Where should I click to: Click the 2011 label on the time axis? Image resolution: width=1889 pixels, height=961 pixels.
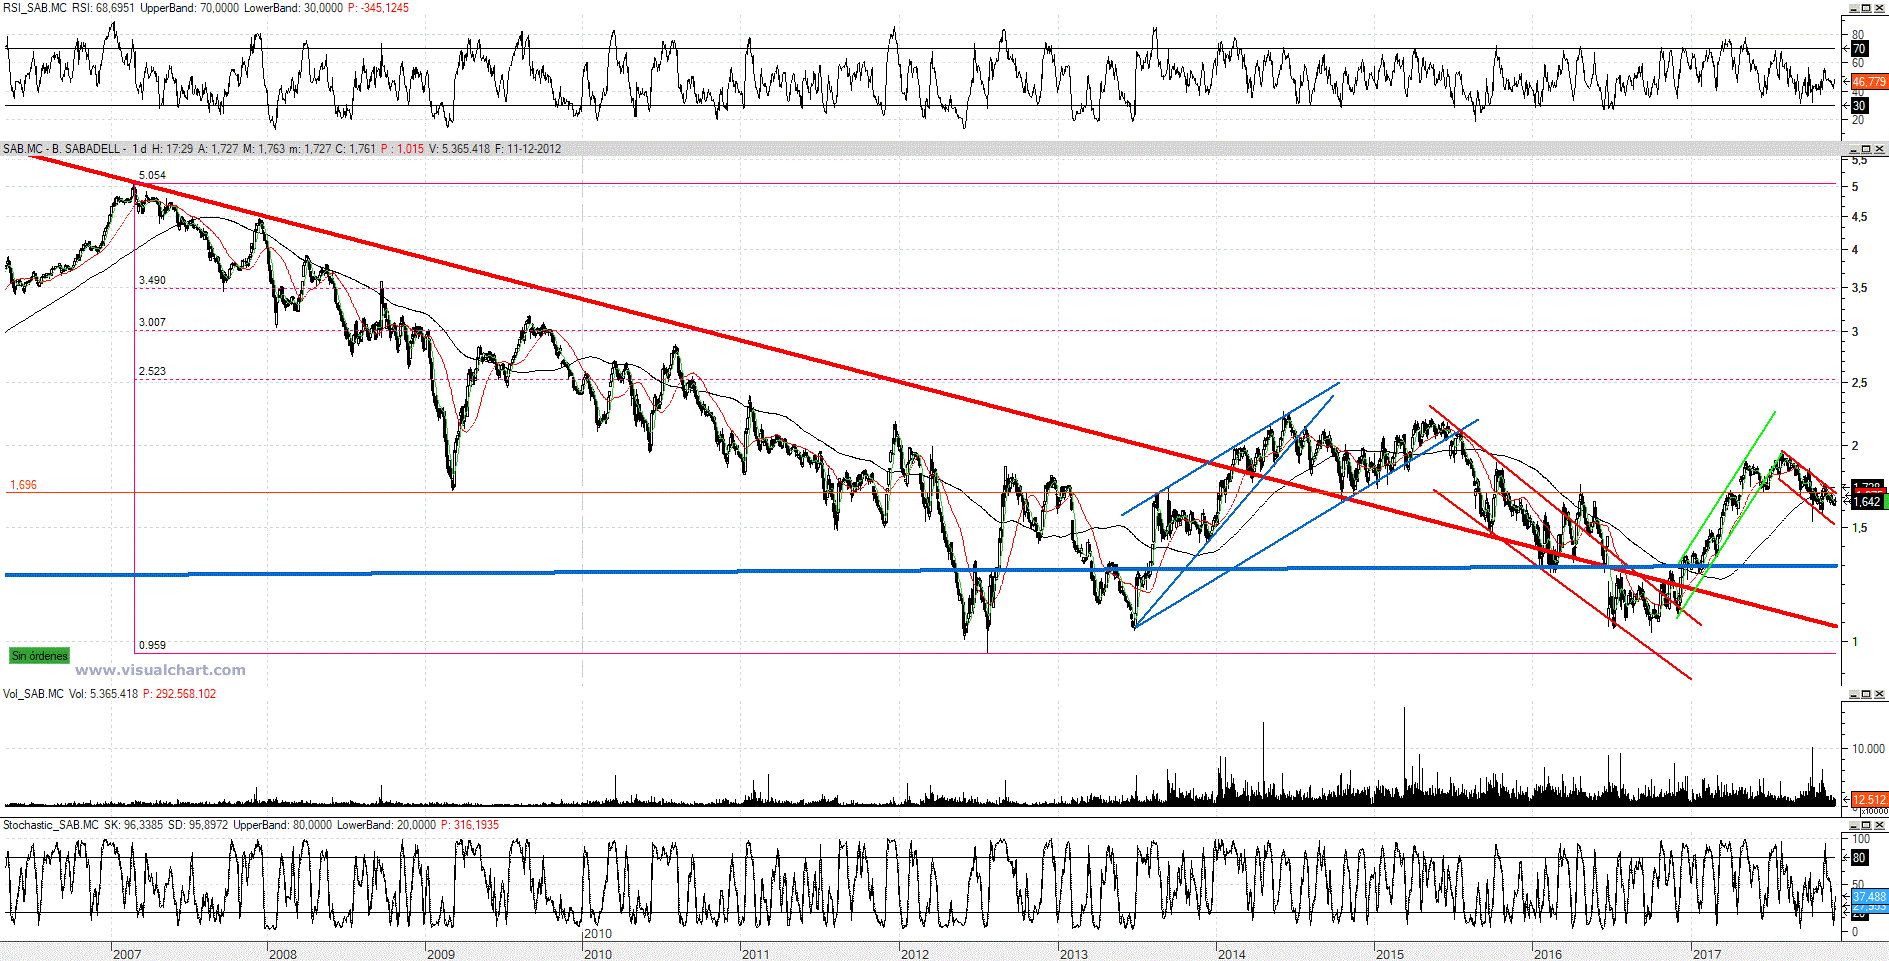pos(756,954)
